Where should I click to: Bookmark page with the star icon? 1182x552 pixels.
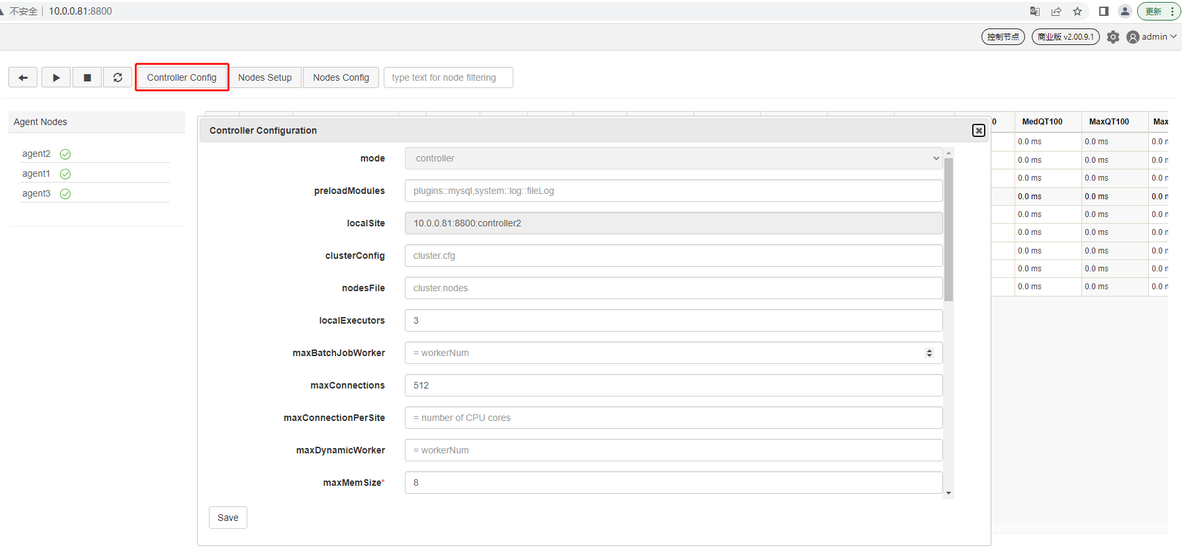click(x=1077, y=11)
